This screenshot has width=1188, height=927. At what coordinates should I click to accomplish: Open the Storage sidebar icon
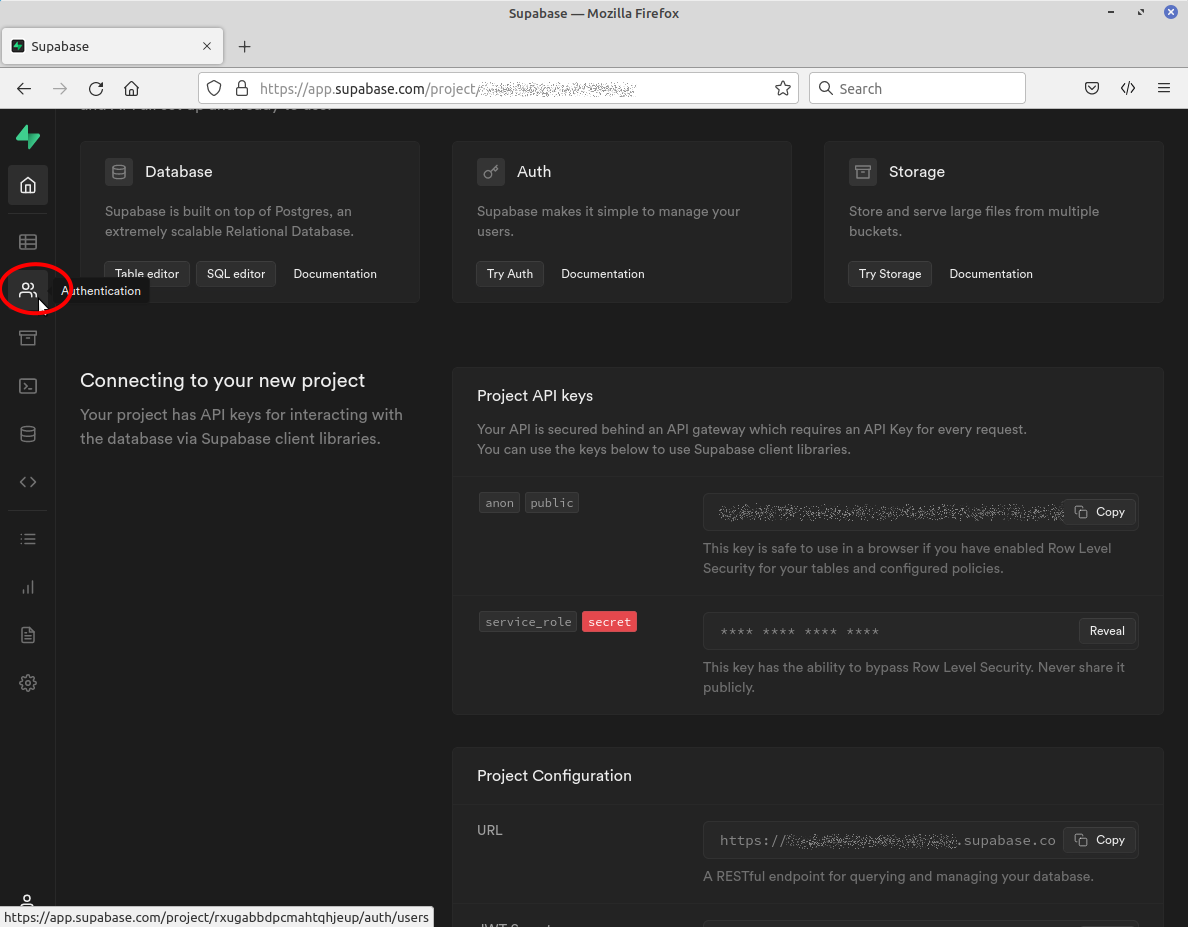tap(28, 338)
